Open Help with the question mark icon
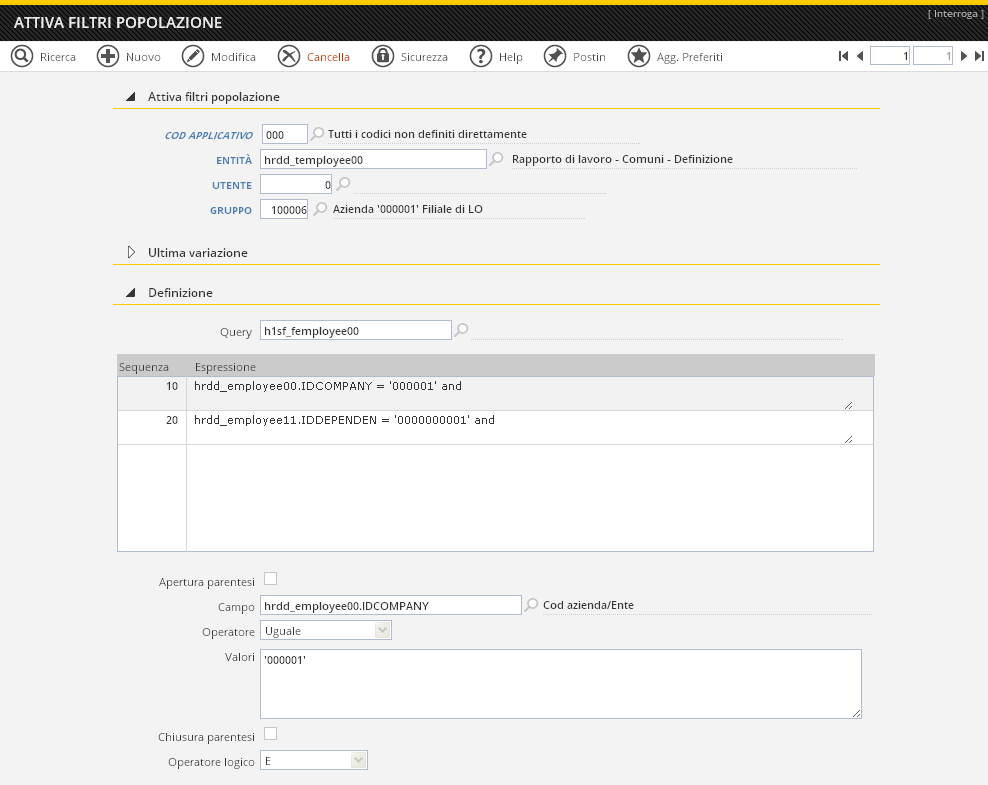The image size is (988, 785). click(x=480, y=56)
